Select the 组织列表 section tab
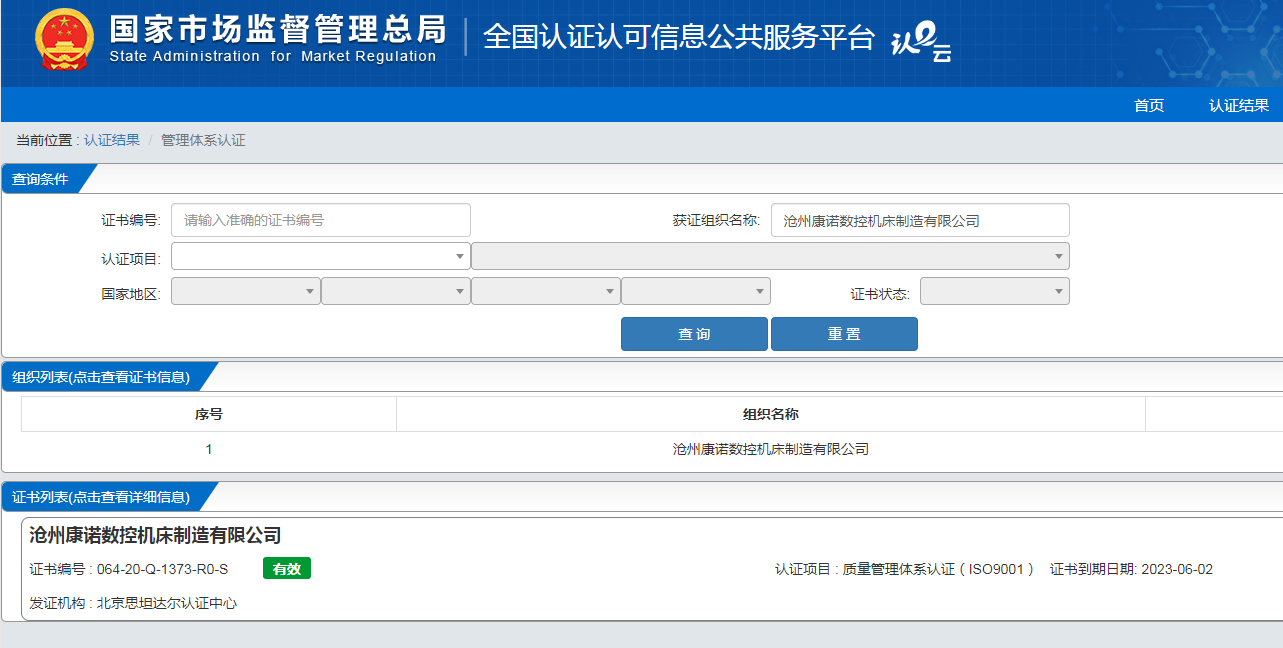1283x648 pixels. point(105,377)
